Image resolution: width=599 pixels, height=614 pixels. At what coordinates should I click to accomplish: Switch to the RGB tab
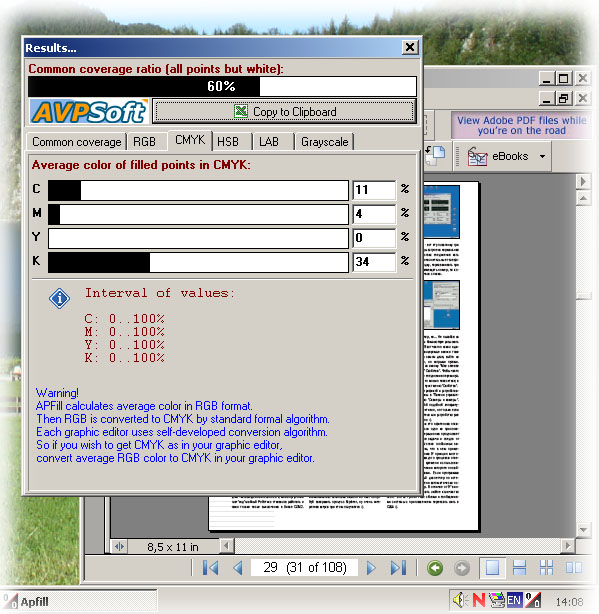tap(146, 142)
